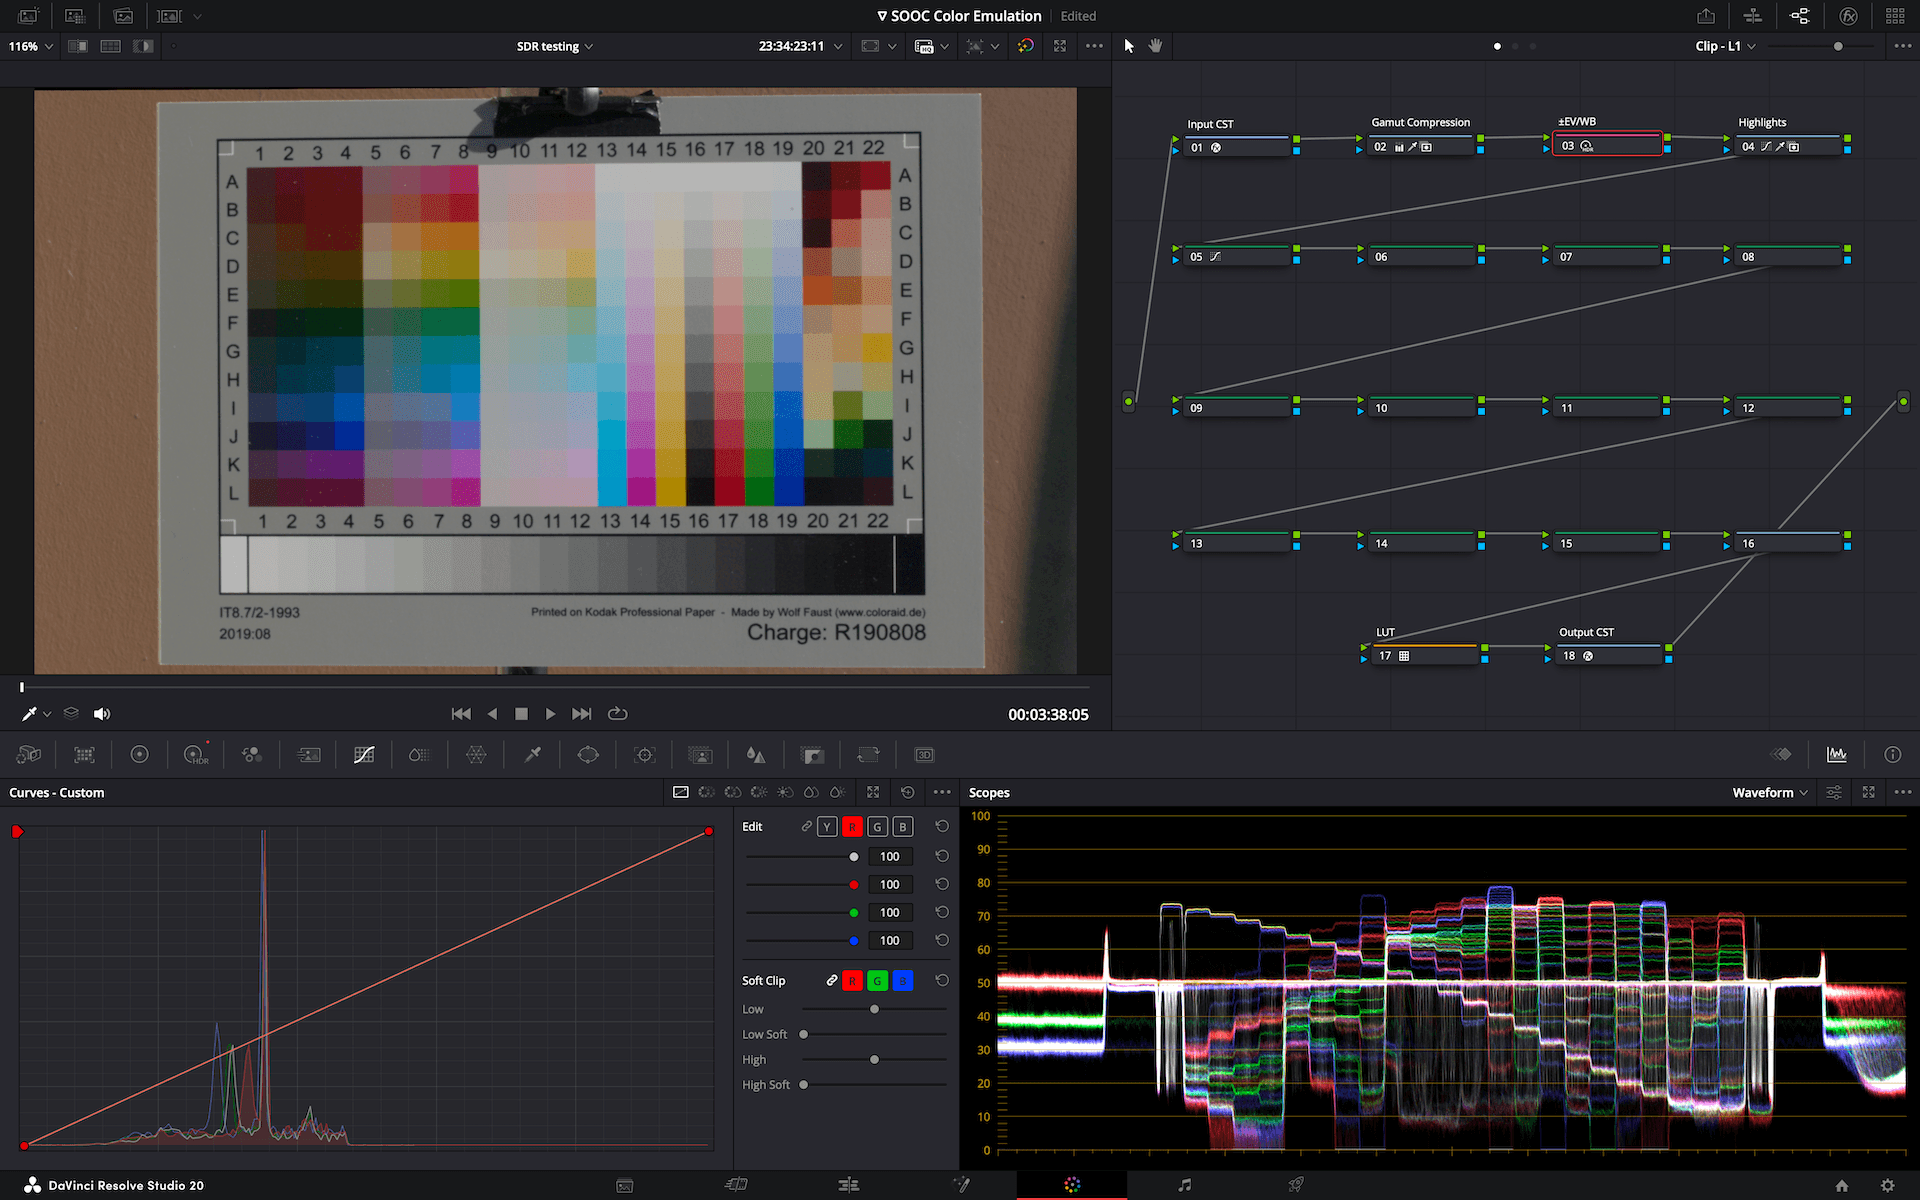Adjust the red intensity slider handle
The width and height of the screenshot is (1920, 1200).
tap(853, 885)
